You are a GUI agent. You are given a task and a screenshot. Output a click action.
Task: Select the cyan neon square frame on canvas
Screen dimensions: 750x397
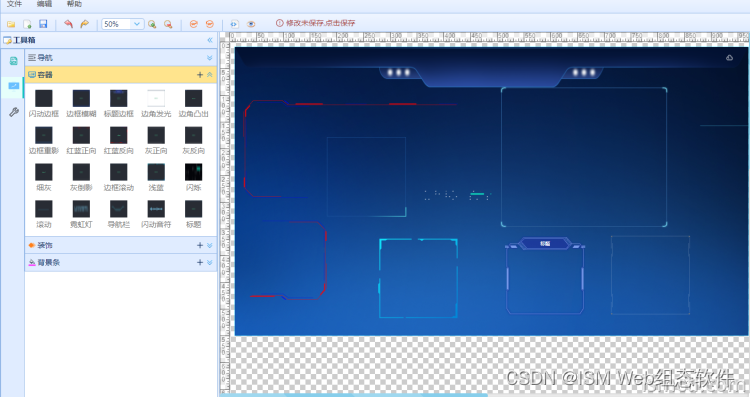point(418,278)
